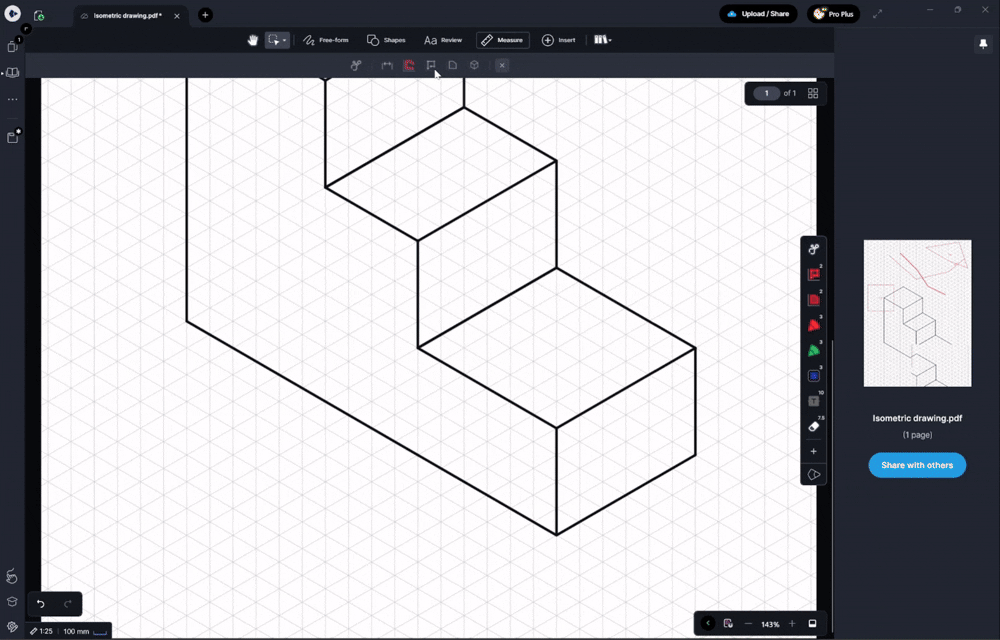Open the recent documents icon with green badge
Viewport: 1000px width, 640px height.
[x=39, y=15]
